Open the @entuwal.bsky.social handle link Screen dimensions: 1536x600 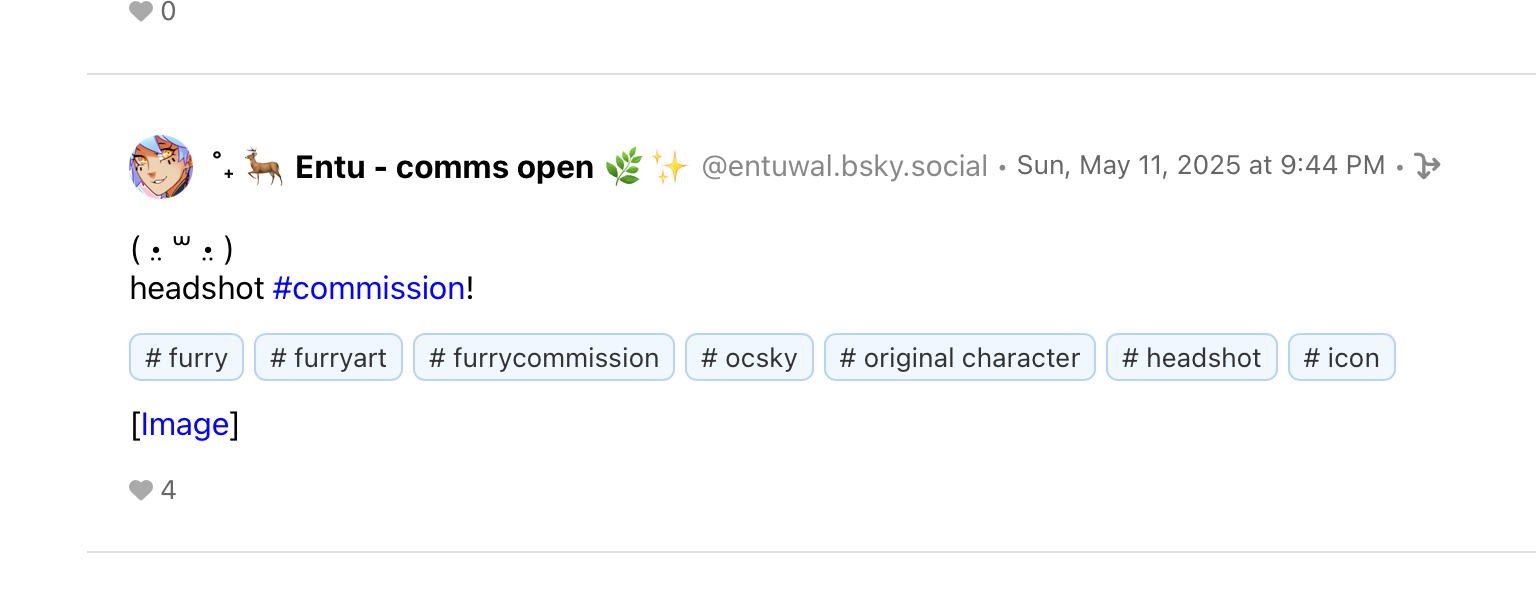[844, 167]
